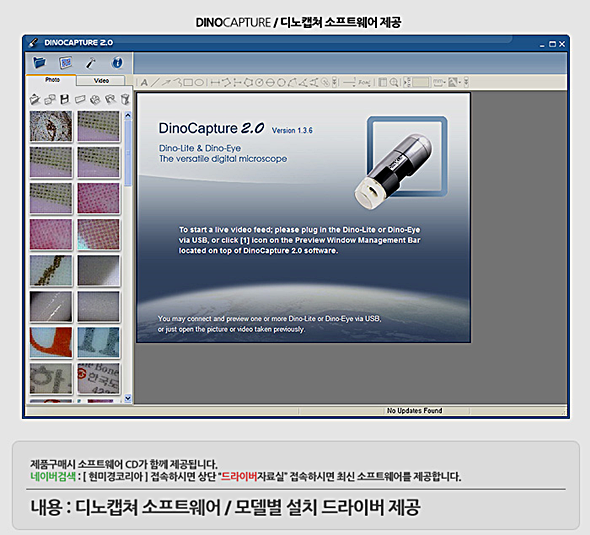590x535 pixels.
Task: Select the blue-gray printed letters thumbnail
Action: click(99, 342)
